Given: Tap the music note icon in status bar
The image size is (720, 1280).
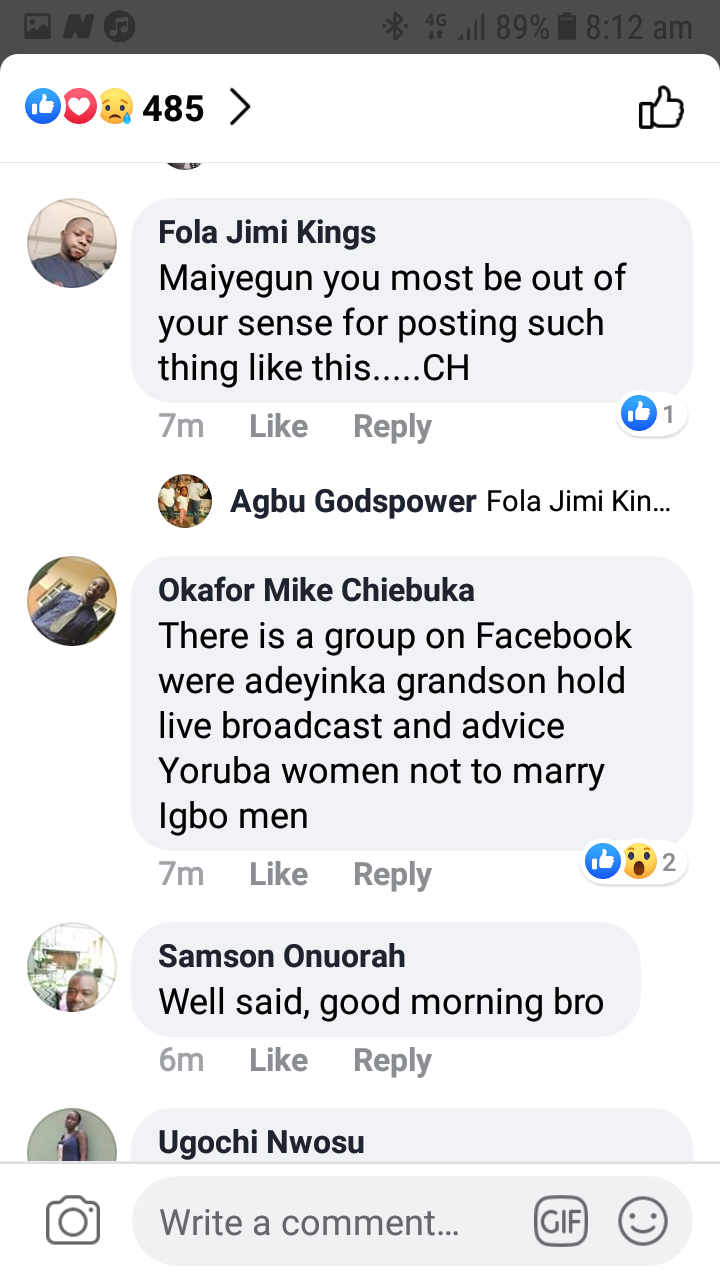Looking at the screenshot, I should point(119,27).
